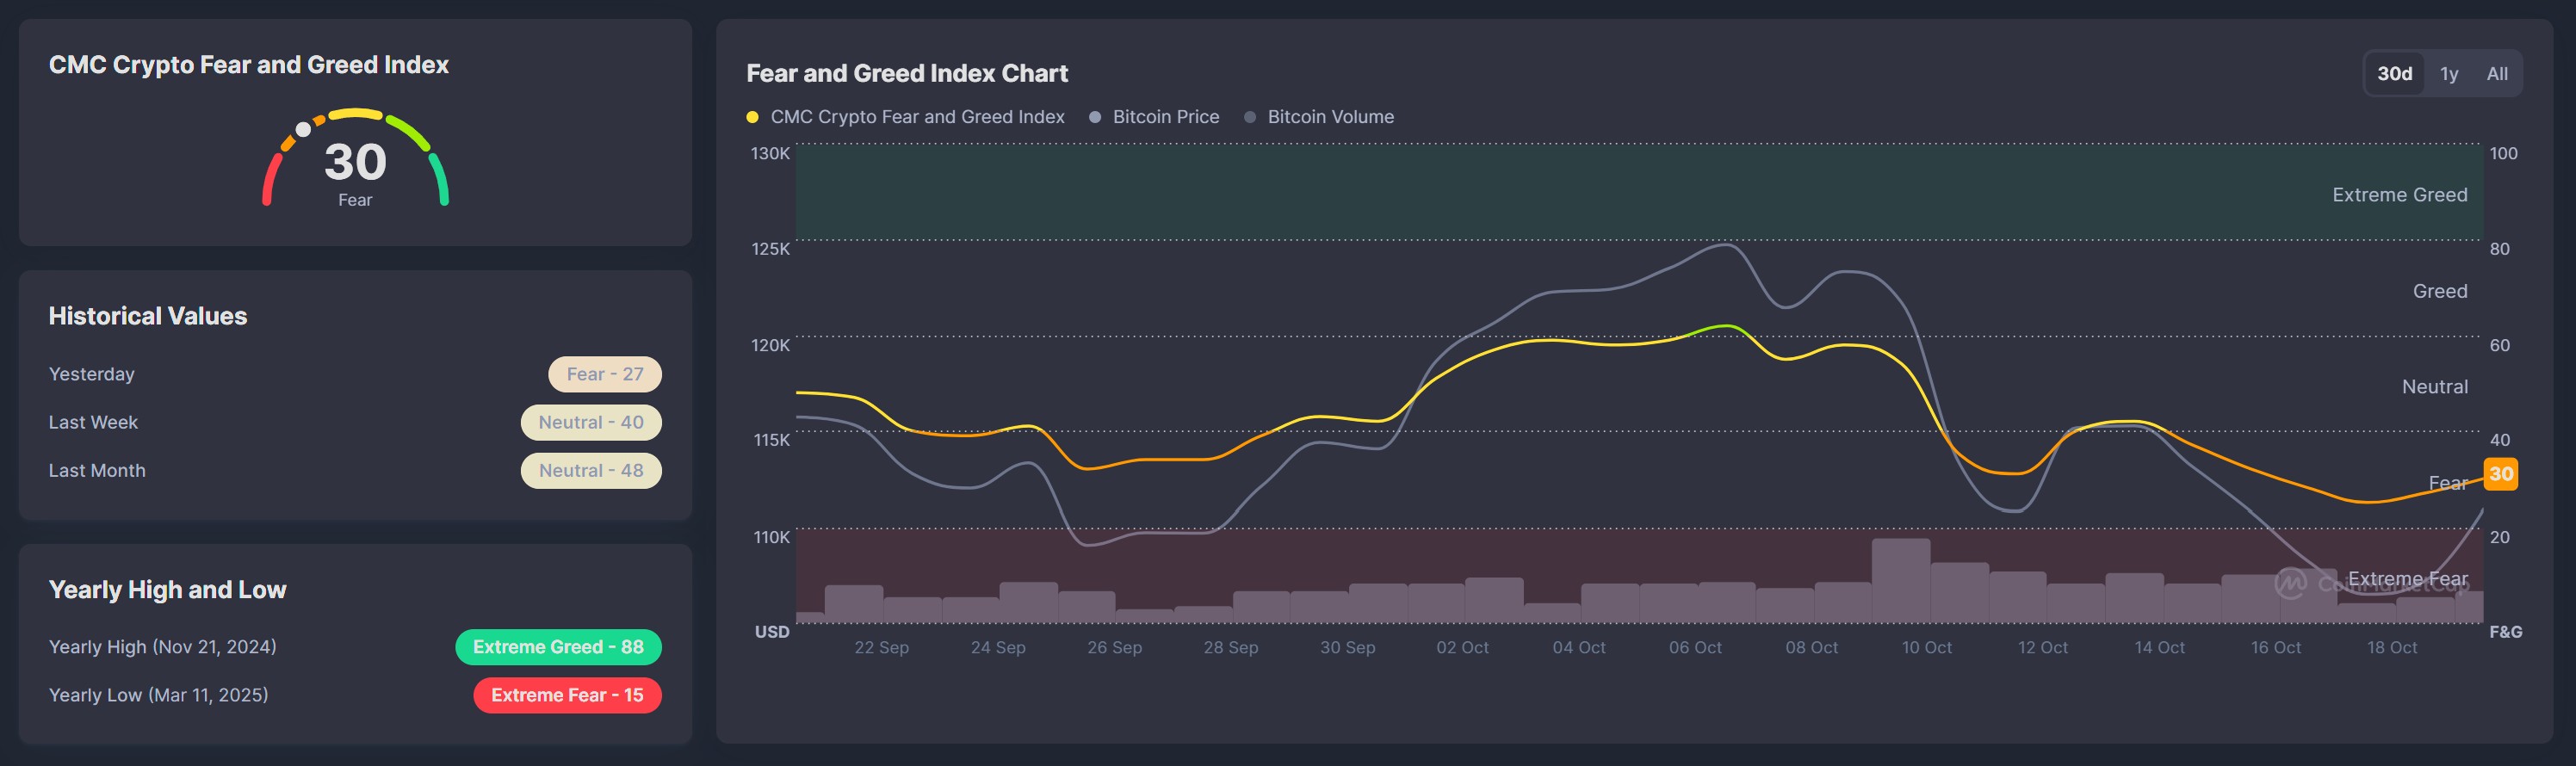
Task: Click the Extreme Greed - 88 badge
Action: [558, 647]
